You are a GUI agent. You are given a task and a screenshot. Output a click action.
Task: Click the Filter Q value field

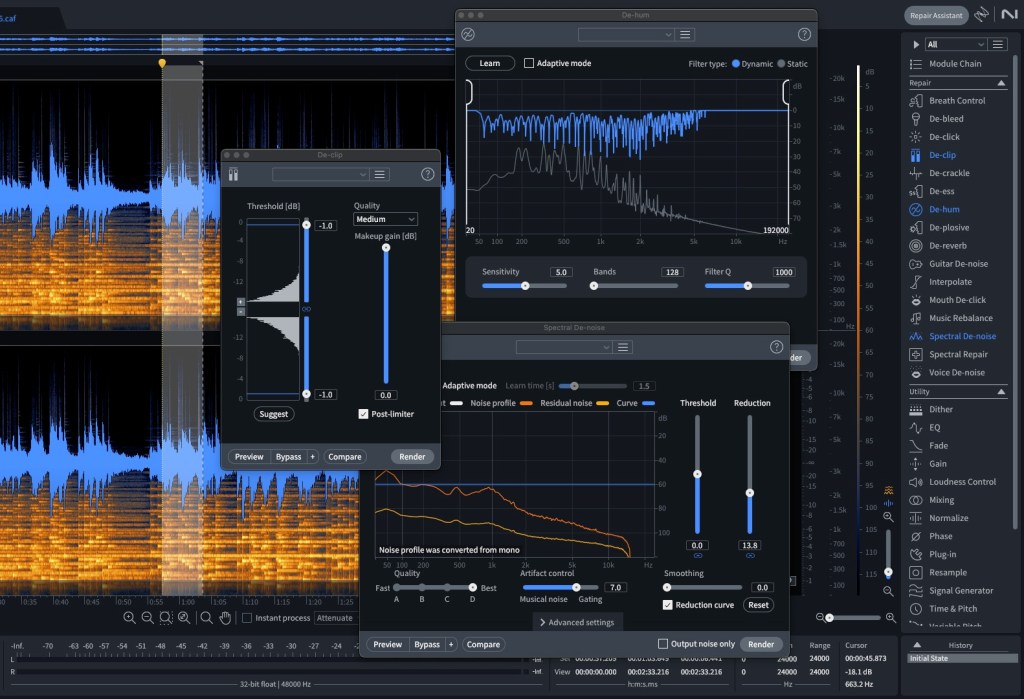tap(783, 272)
